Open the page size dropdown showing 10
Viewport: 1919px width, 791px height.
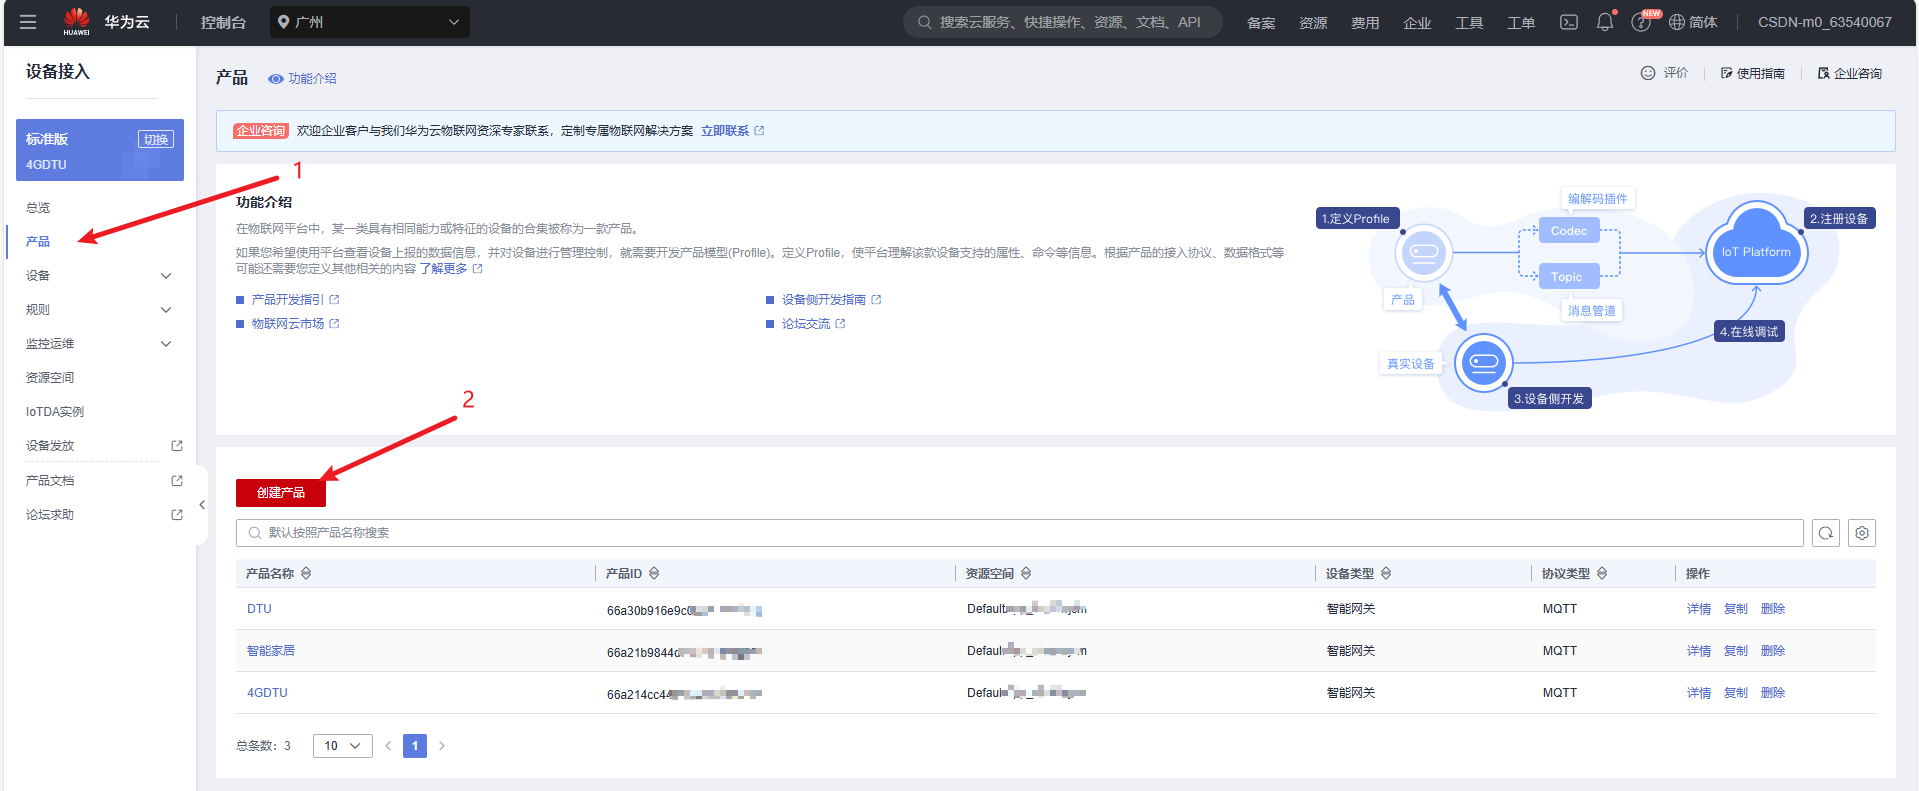342,746
